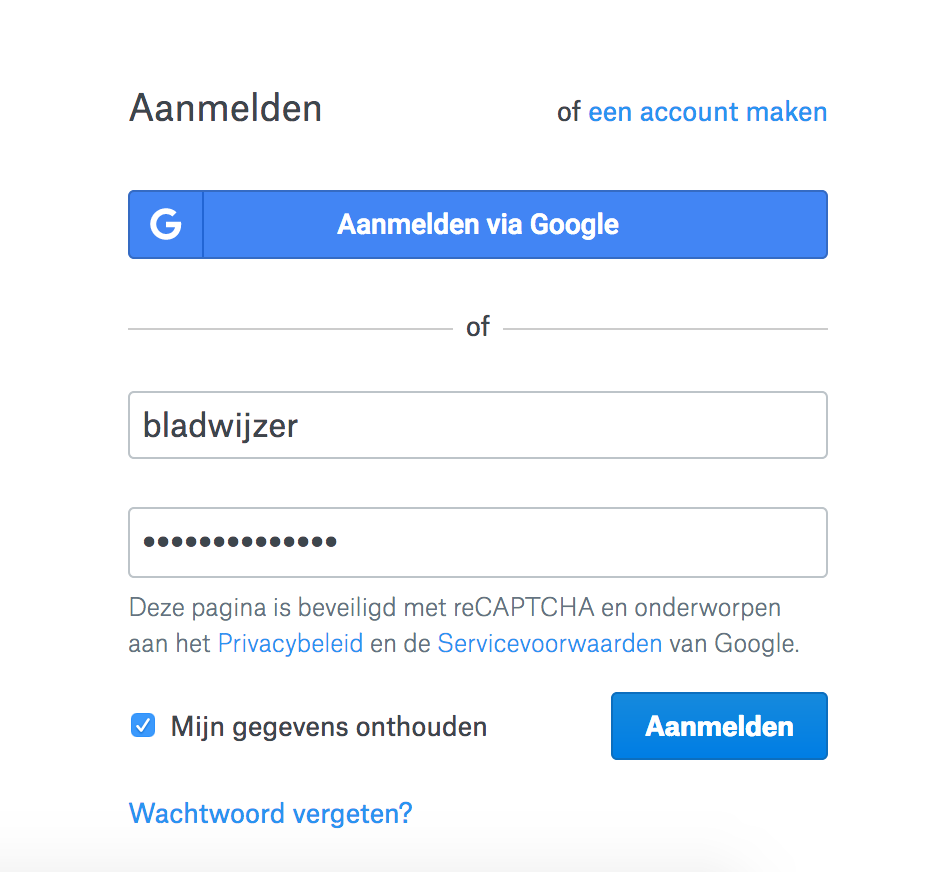Click the "en de" text between policy links
The height and width of the screenshot is (872, 926).
pos(400,643)
